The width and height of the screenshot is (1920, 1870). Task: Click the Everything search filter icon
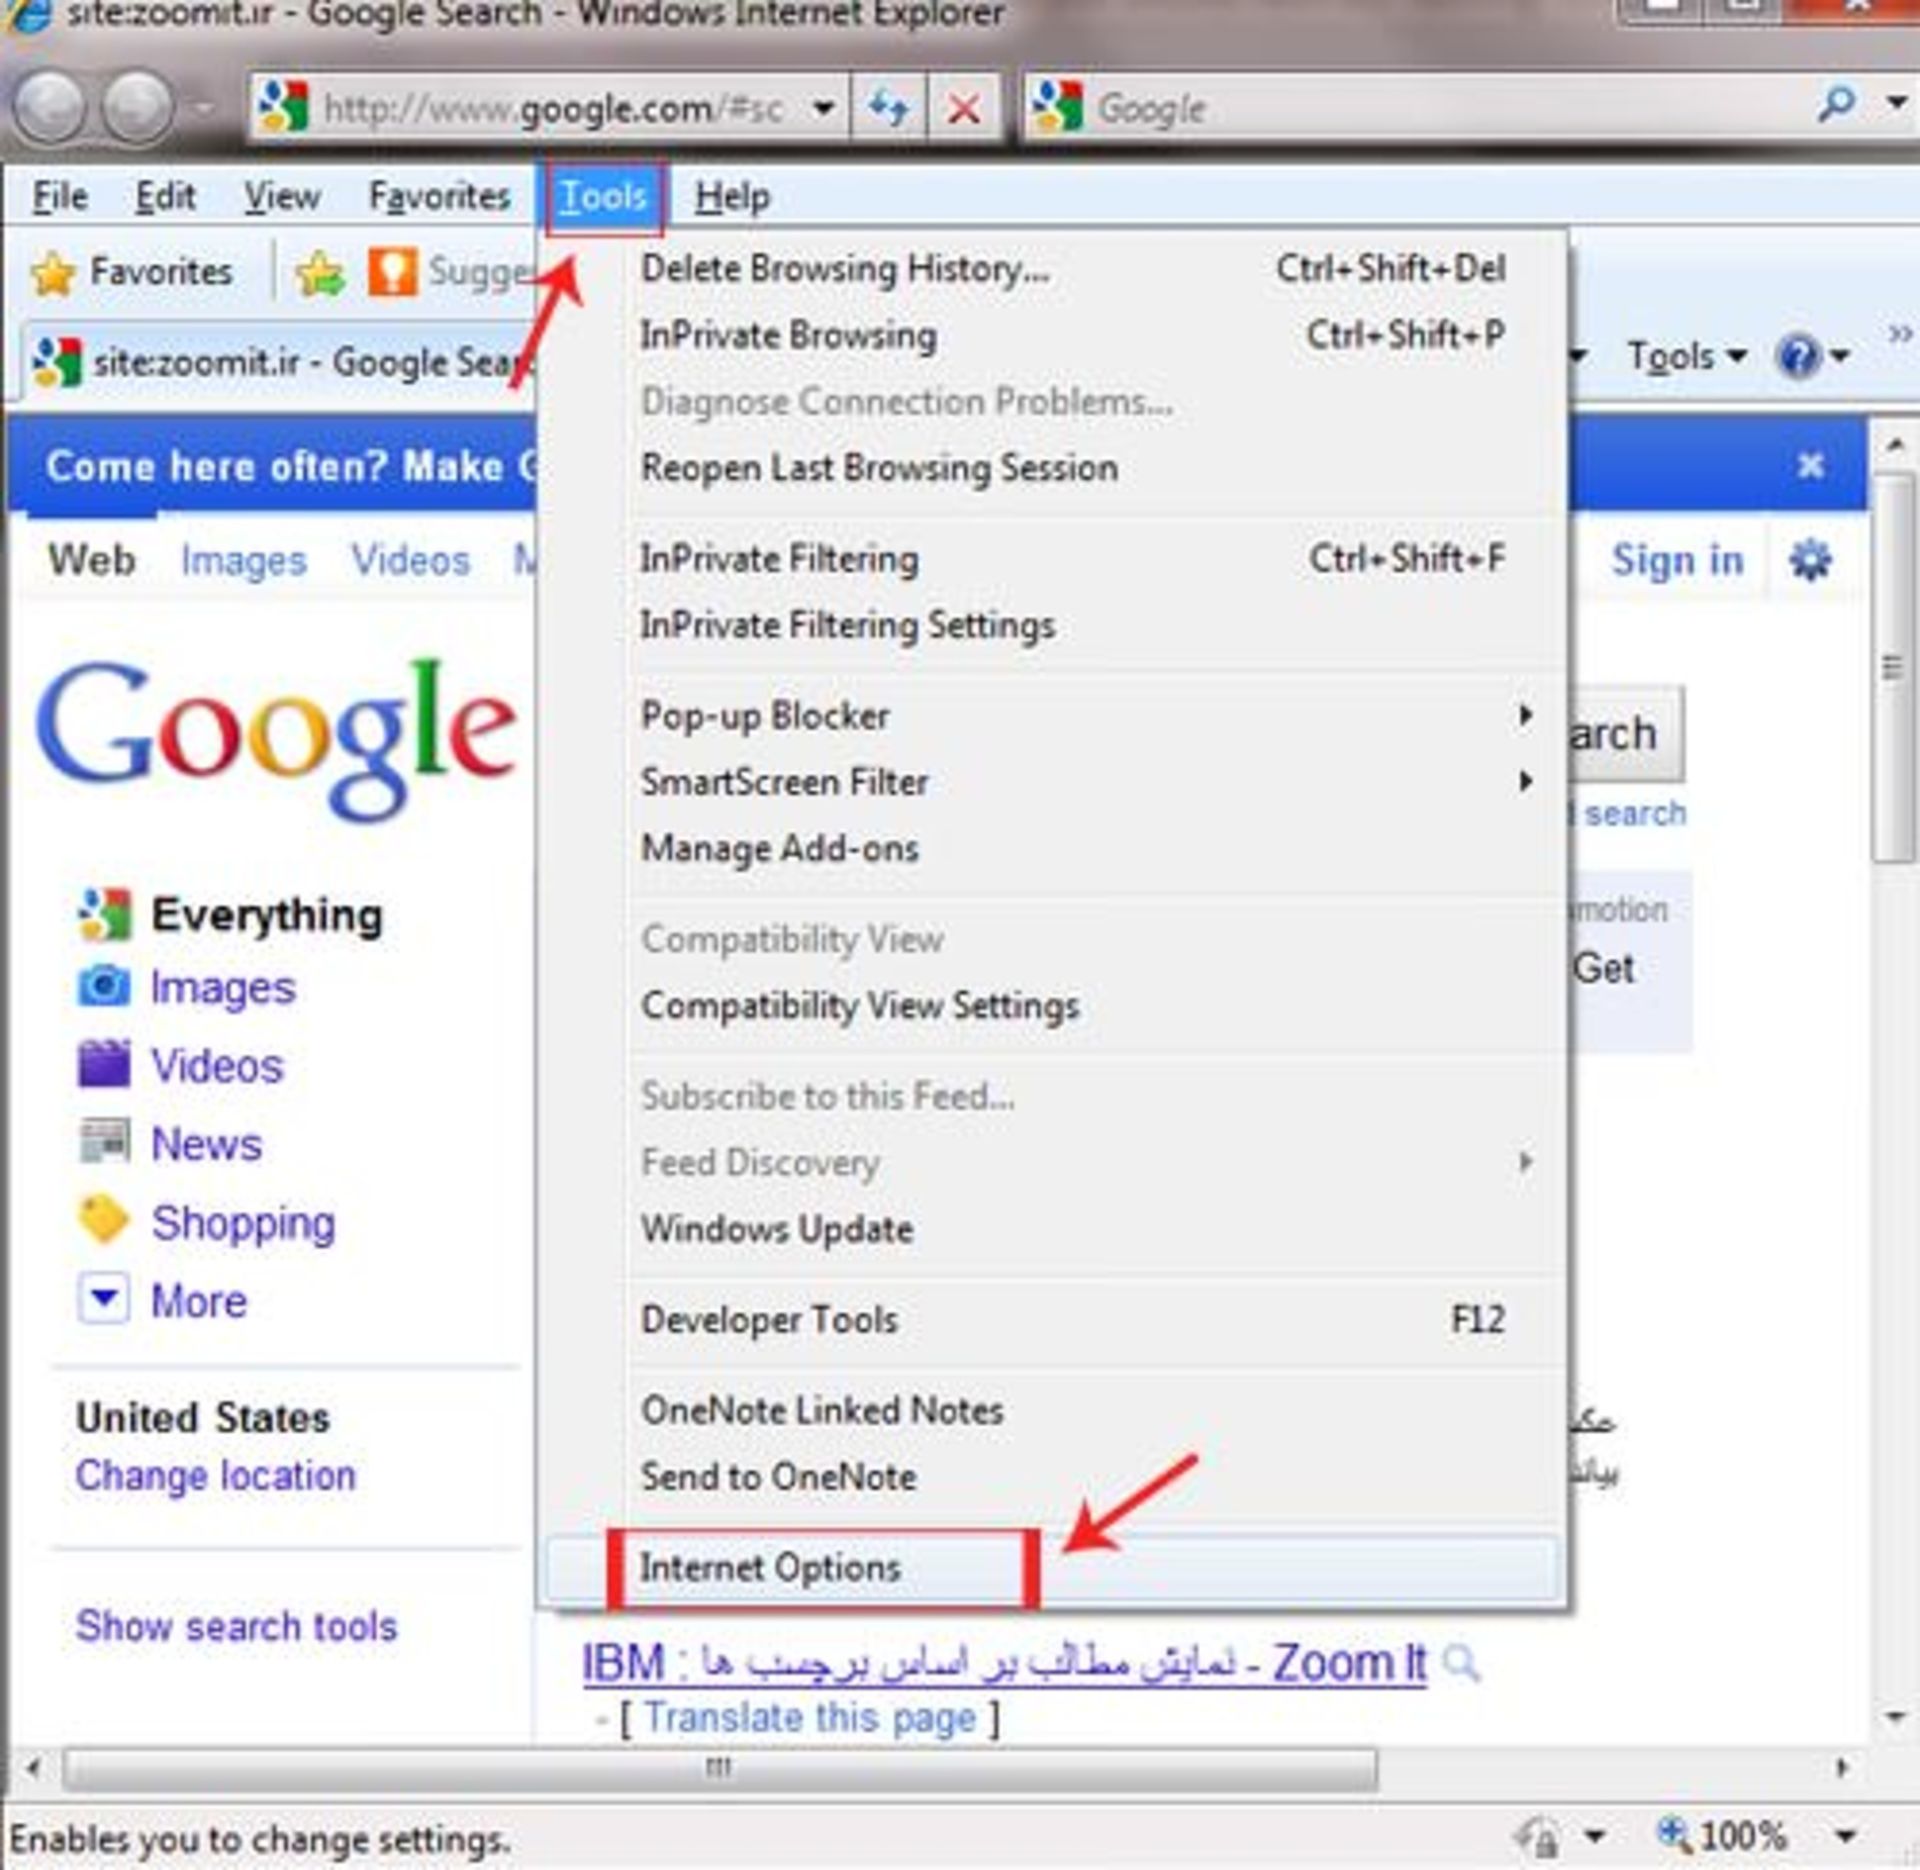[x=104, y=914]
